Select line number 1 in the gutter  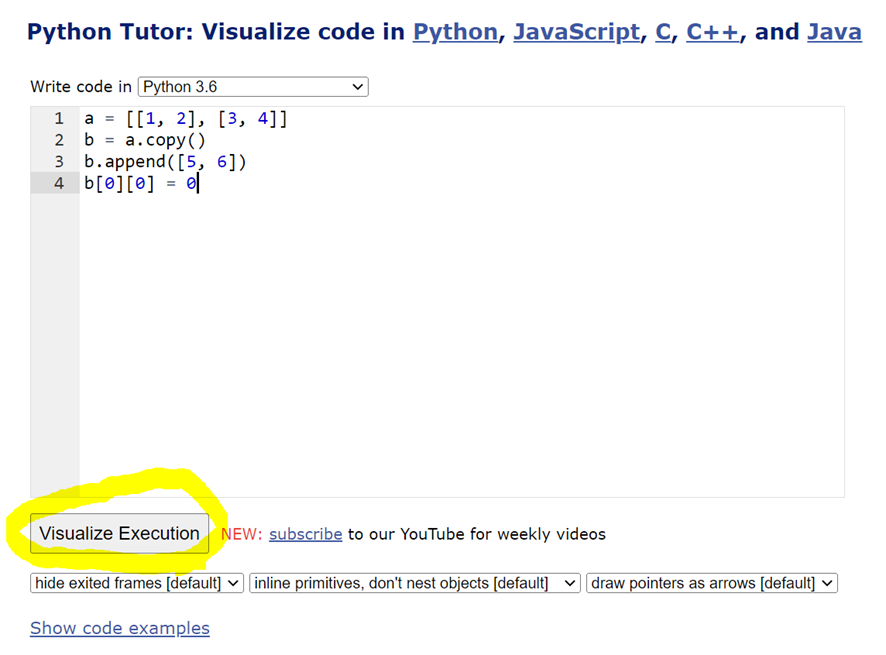[59, 119]
